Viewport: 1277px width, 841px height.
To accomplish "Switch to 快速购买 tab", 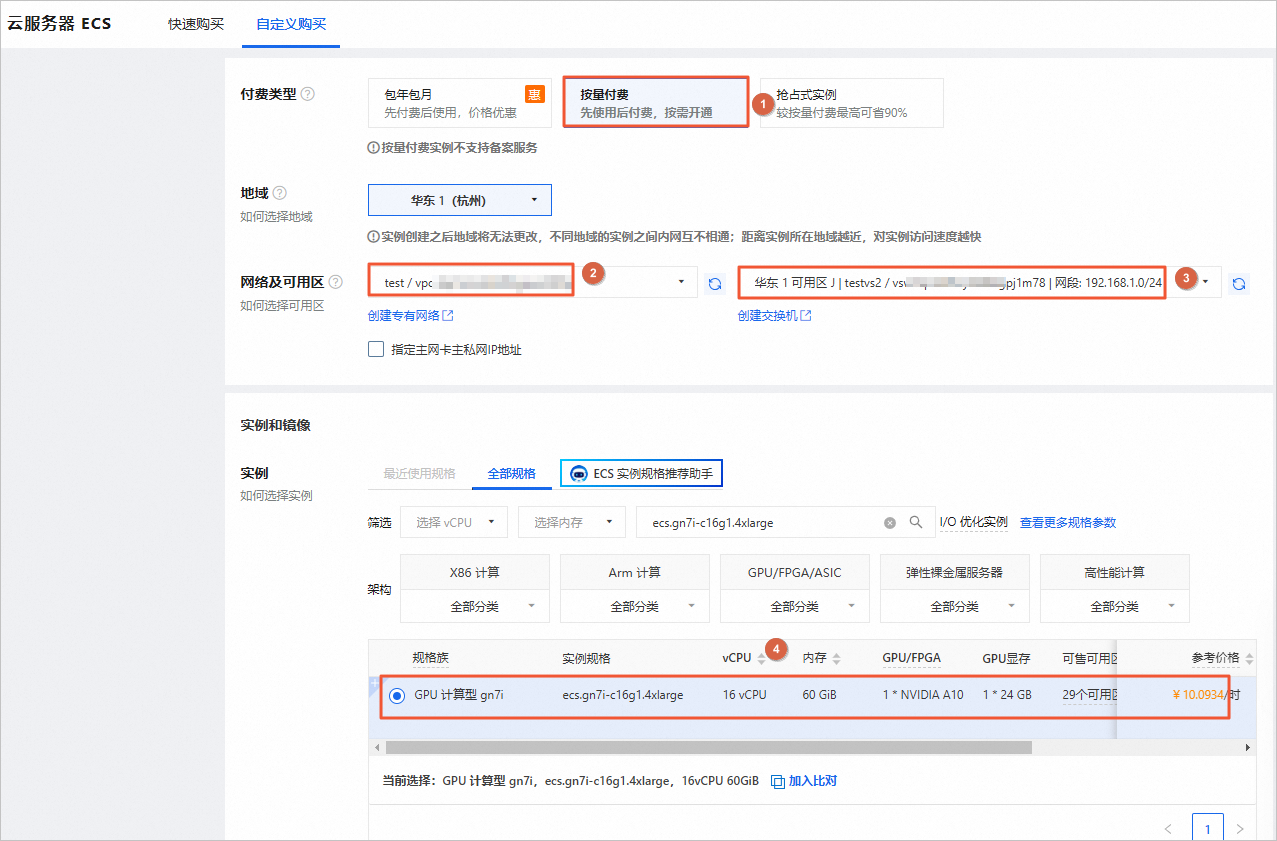I will coord(196,24).
